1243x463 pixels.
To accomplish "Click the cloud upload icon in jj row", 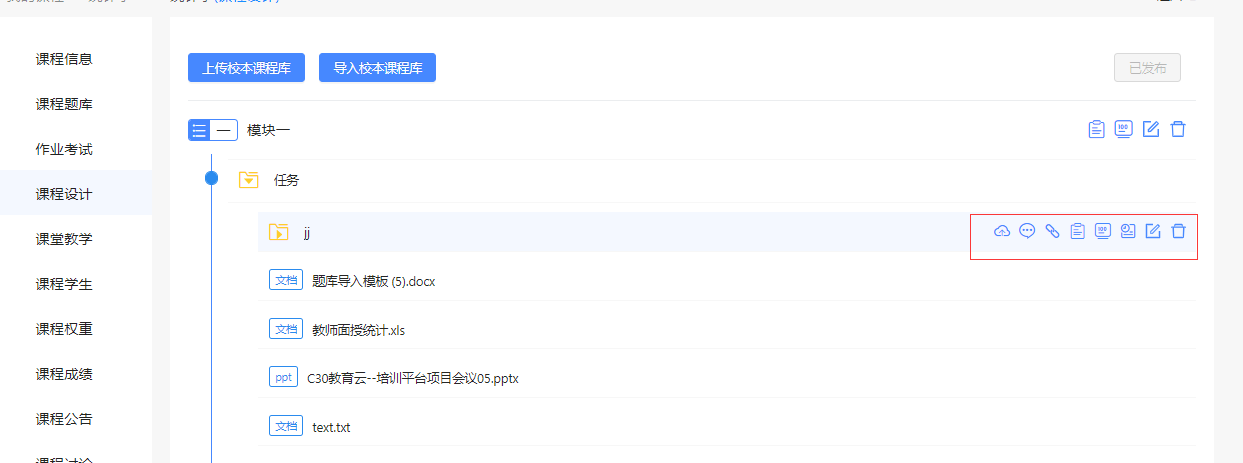I will pos(1001,231).
